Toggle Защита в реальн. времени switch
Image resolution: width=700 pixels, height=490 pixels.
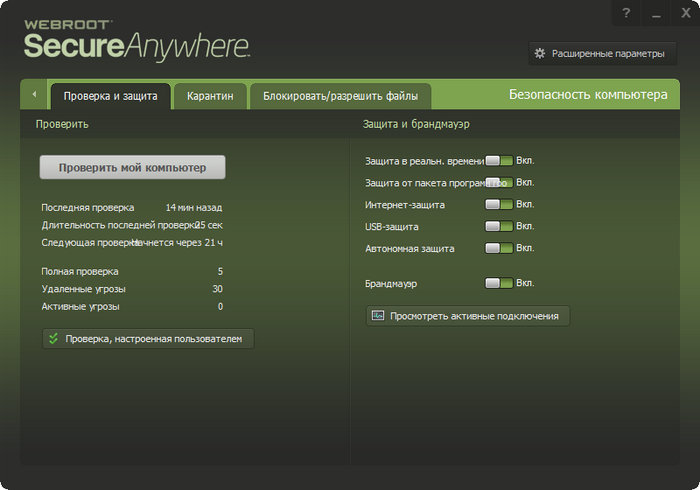pyautogui.click(x=499, y=161)
